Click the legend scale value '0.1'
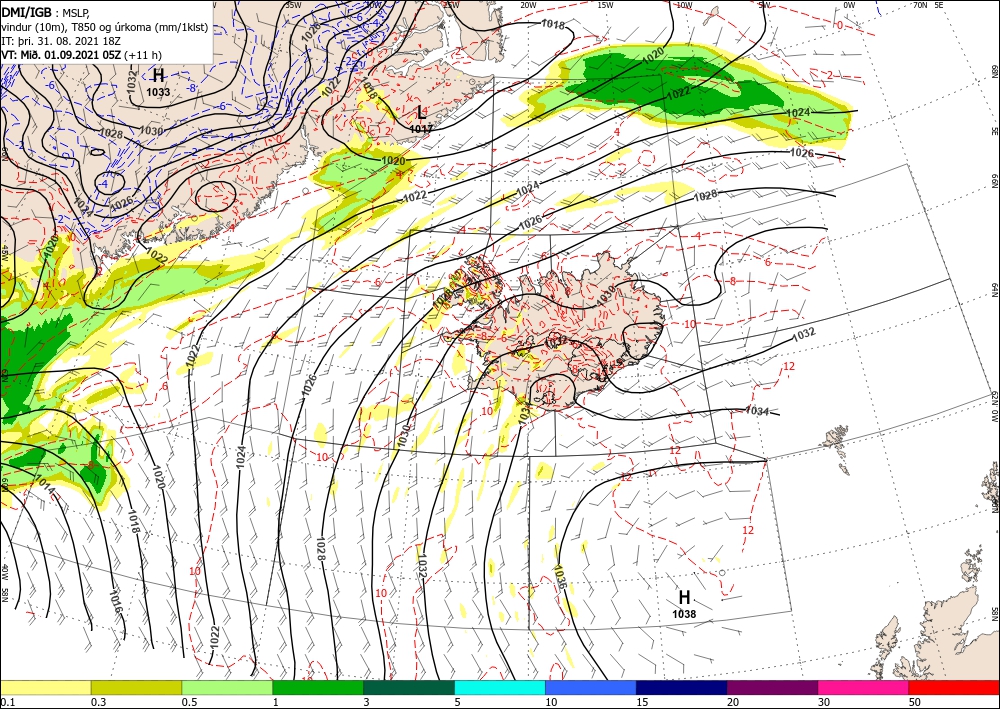This screenshot has width=1000, height=709. pos(6,702)
